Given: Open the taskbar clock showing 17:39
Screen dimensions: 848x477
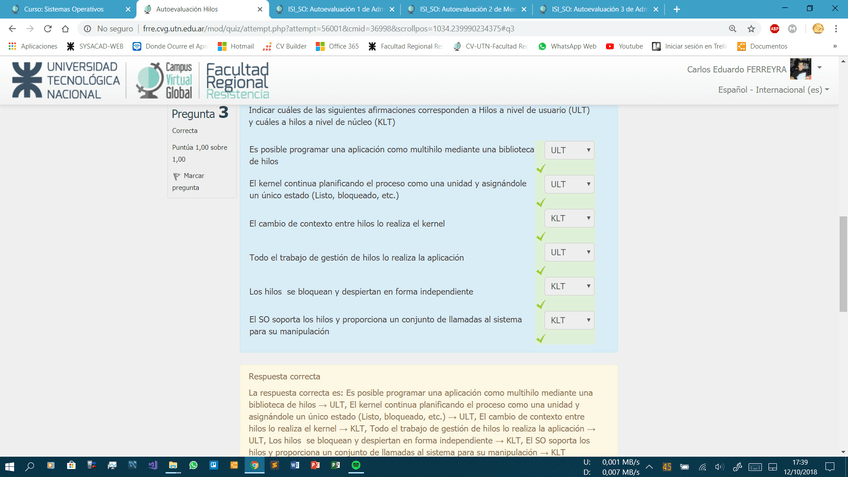Looking at the screenshot, I should (x=800, y=467).
